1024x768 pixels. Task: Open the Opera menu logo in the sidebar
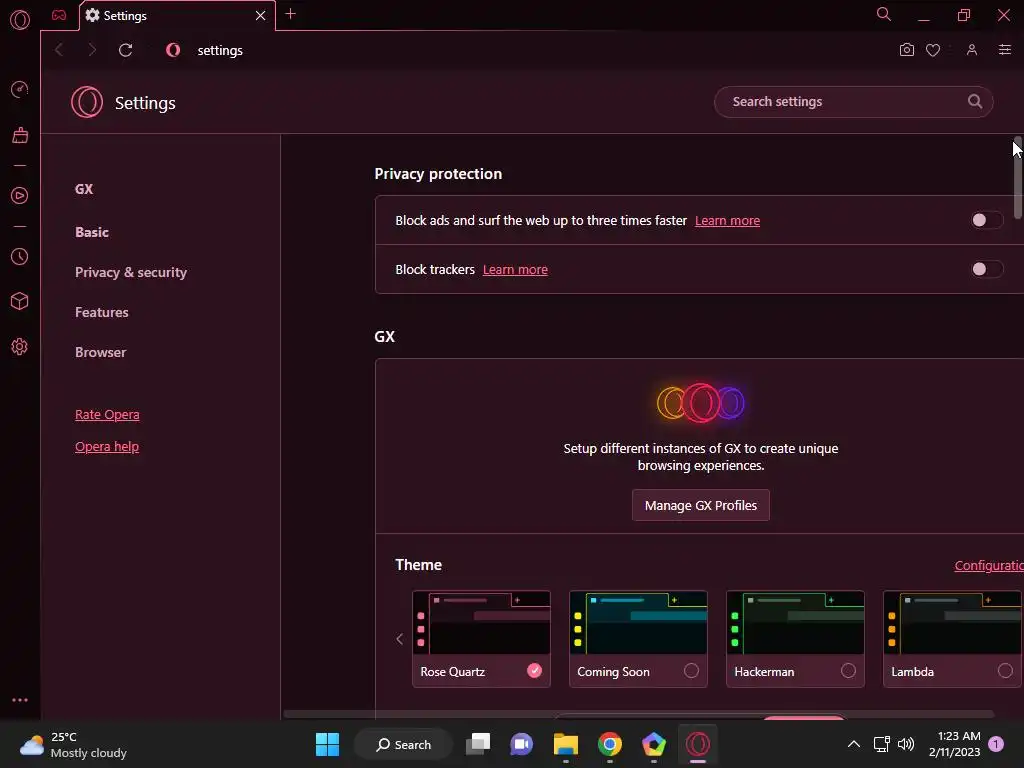(x=20, y=20)
